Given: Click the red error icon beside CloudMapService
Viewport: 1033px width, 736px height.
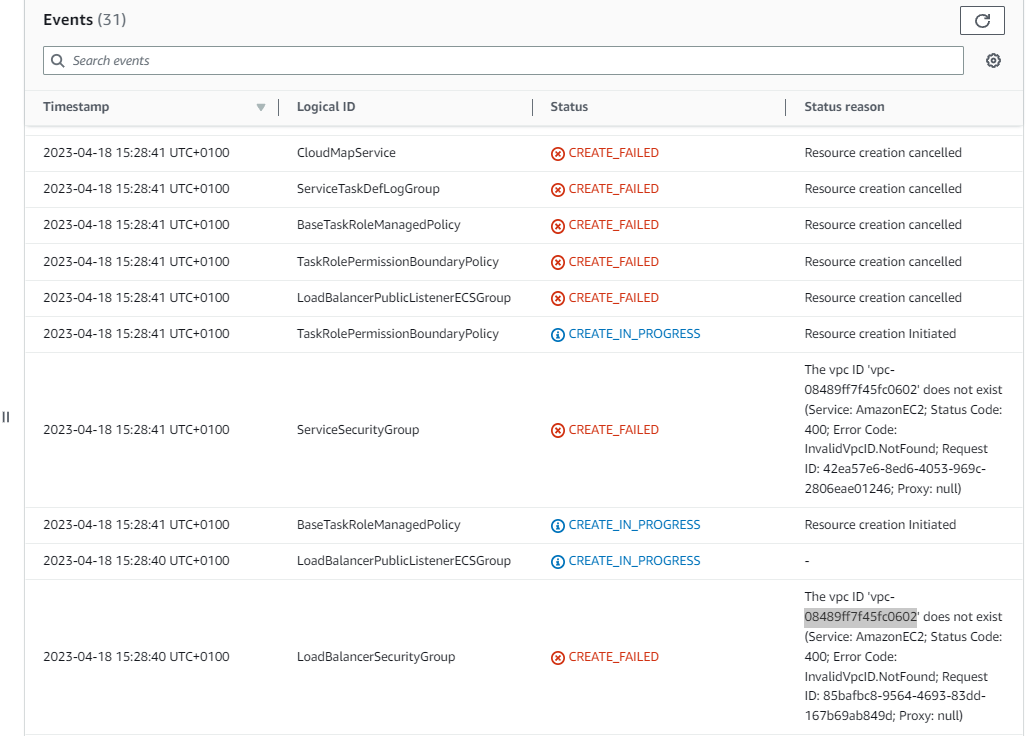Looking at the screenshot, I should pyautogui.click(x=557, y=152).
